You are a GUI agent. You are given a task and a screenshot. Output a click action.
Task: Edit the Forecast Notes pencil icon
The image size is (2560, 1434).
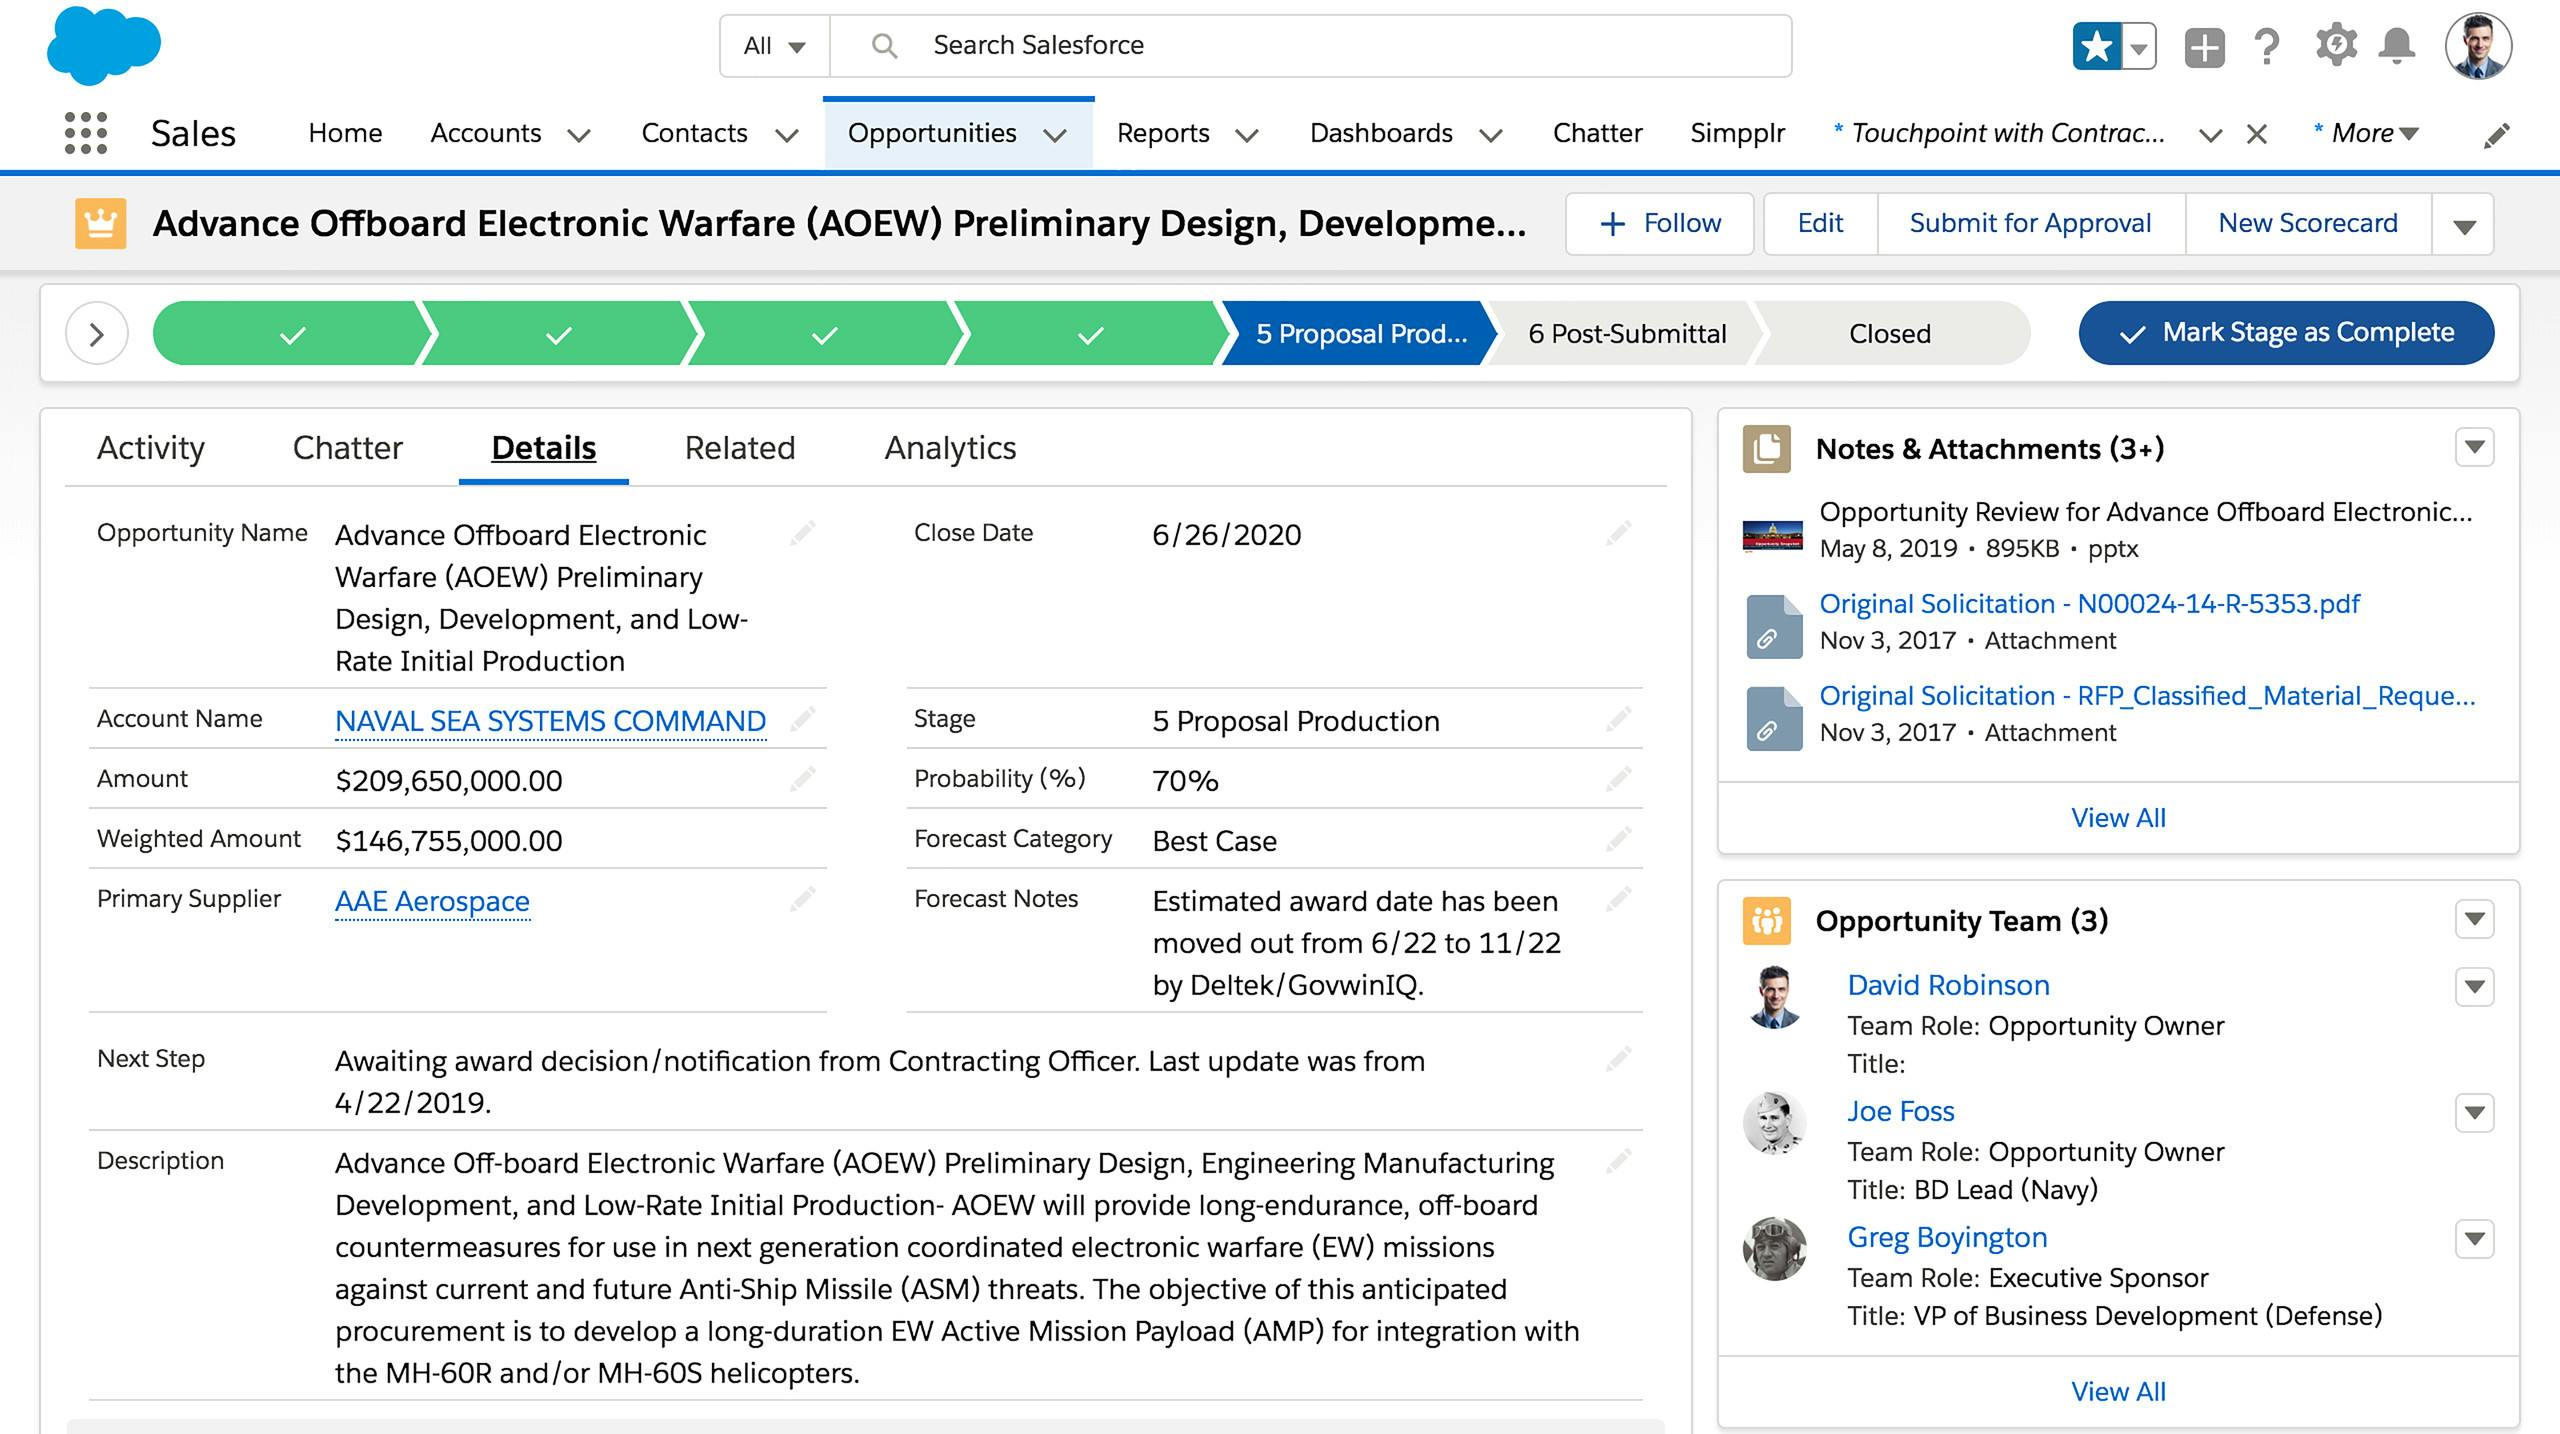coord(1619,899)
